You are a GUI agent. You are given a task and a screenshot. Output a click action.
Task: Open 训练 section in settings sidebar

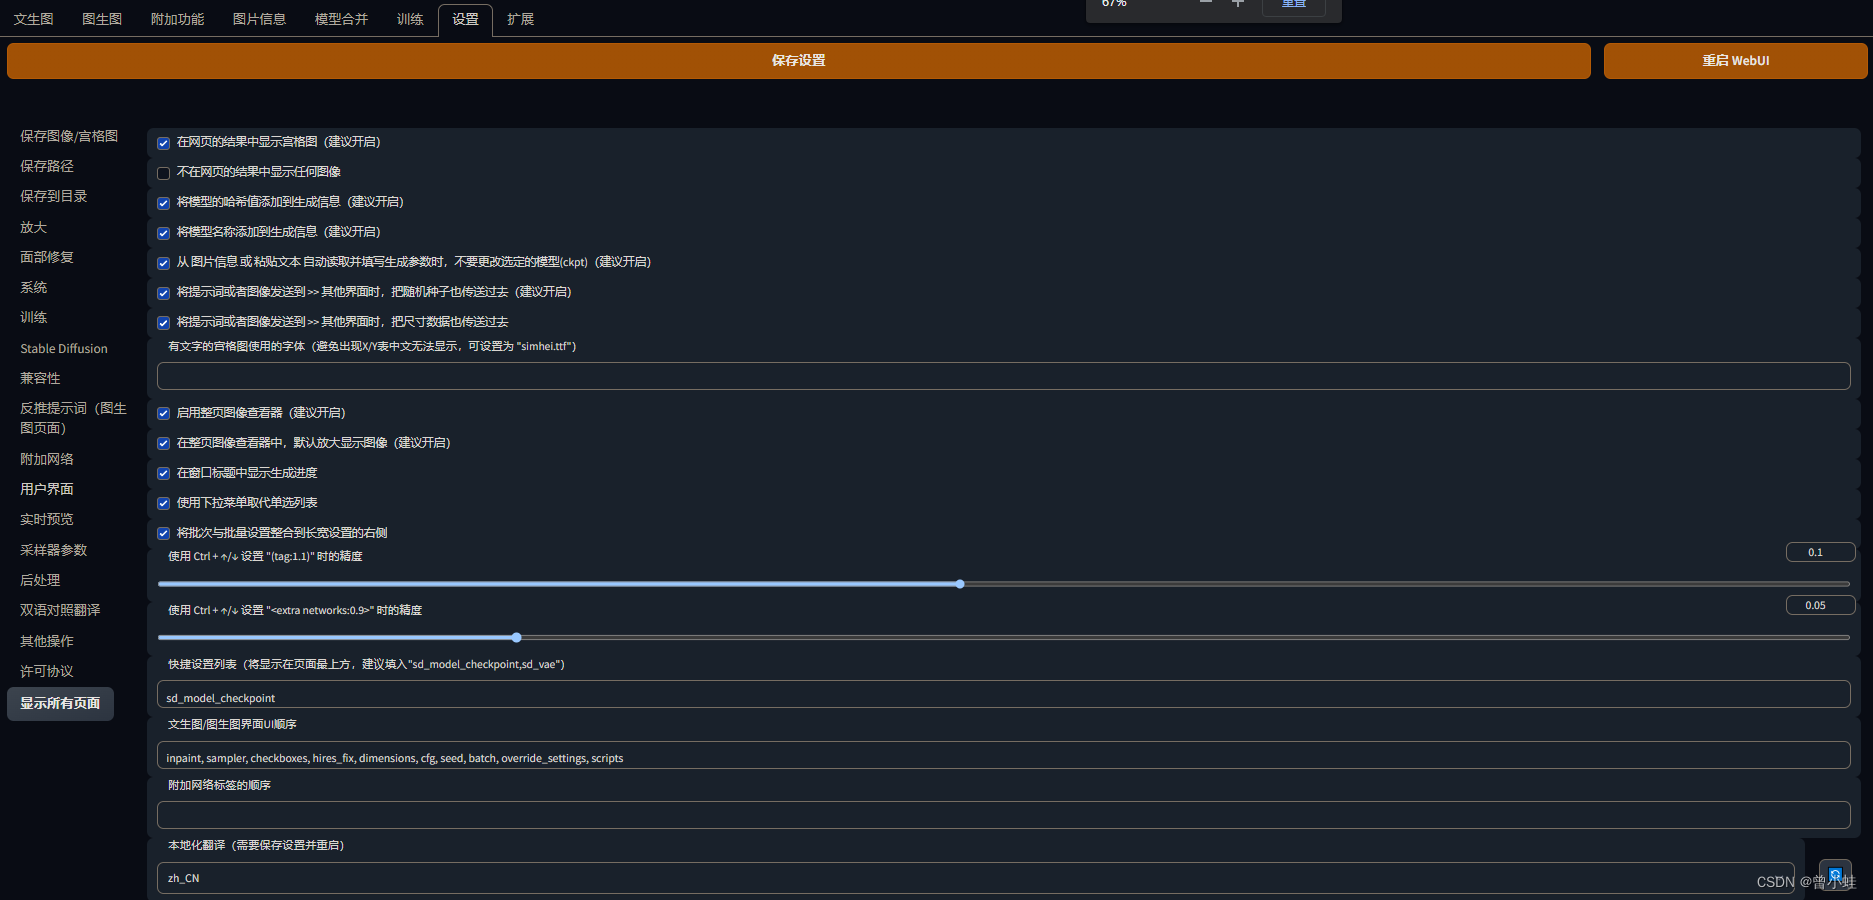tap(34, 317)
